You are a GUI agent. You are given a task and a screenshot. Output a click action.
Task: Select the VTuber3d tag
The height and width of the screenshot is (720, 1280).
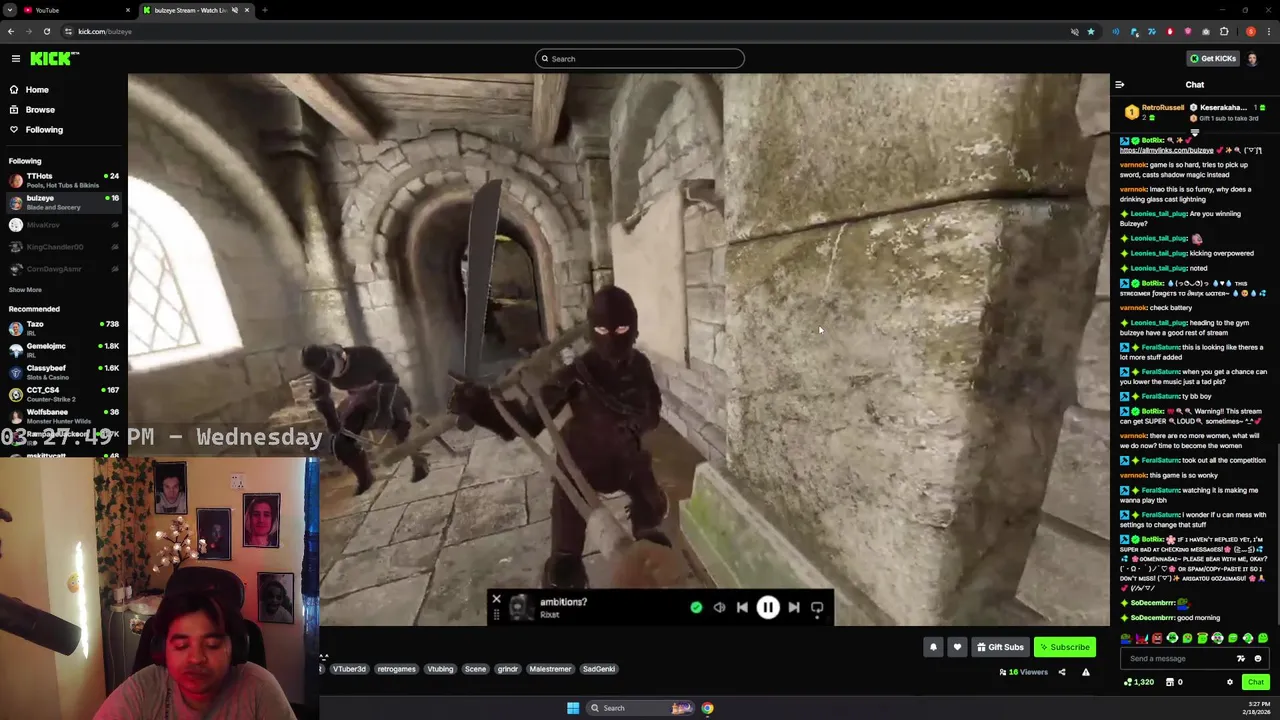coord(349,669)
